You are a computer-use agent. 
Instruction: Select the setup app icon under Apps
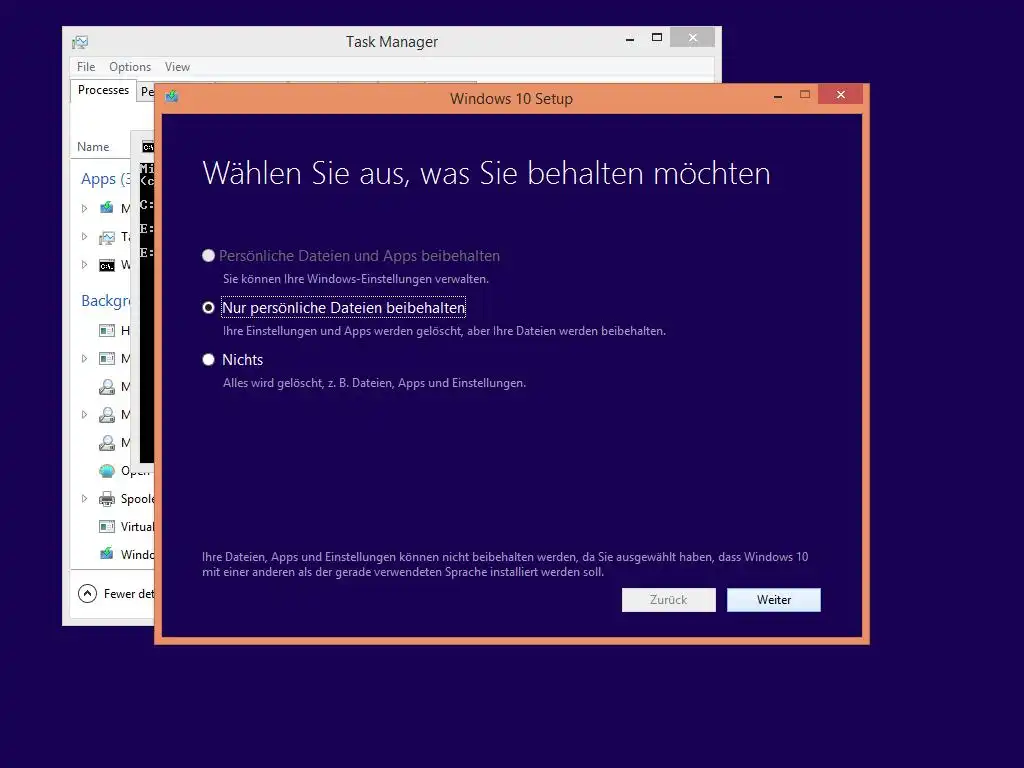[106, 208]
